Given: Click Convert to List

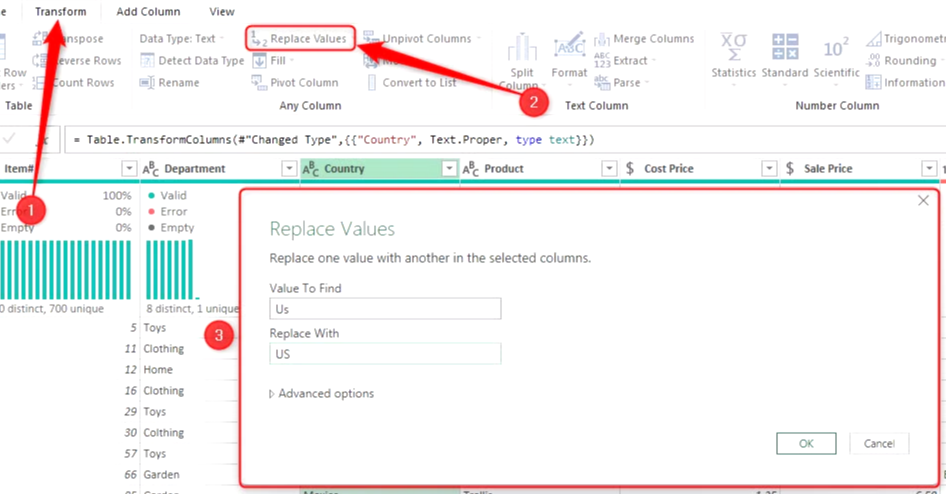Looking at the screenshot, I should (x=412, y=83).
